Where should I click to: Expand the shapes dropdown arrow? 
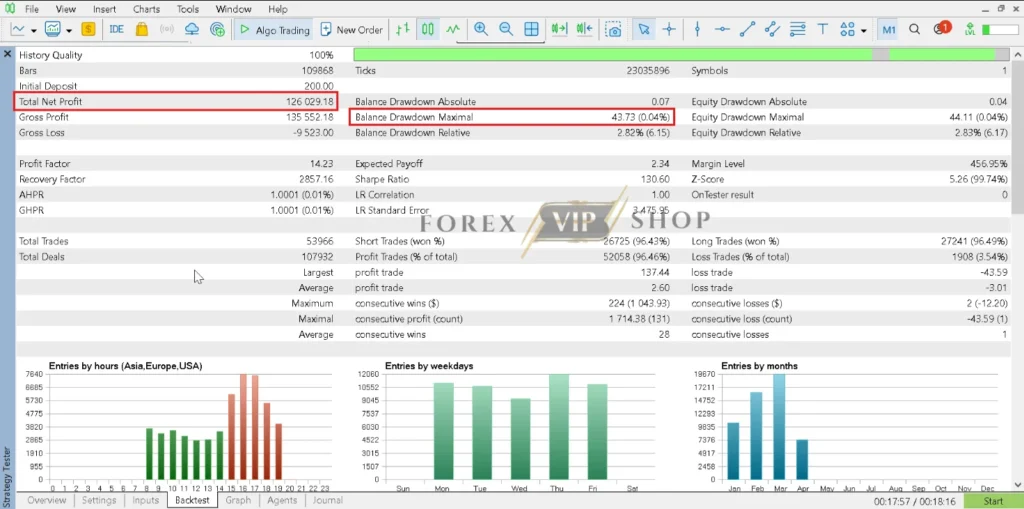point(863,30)
